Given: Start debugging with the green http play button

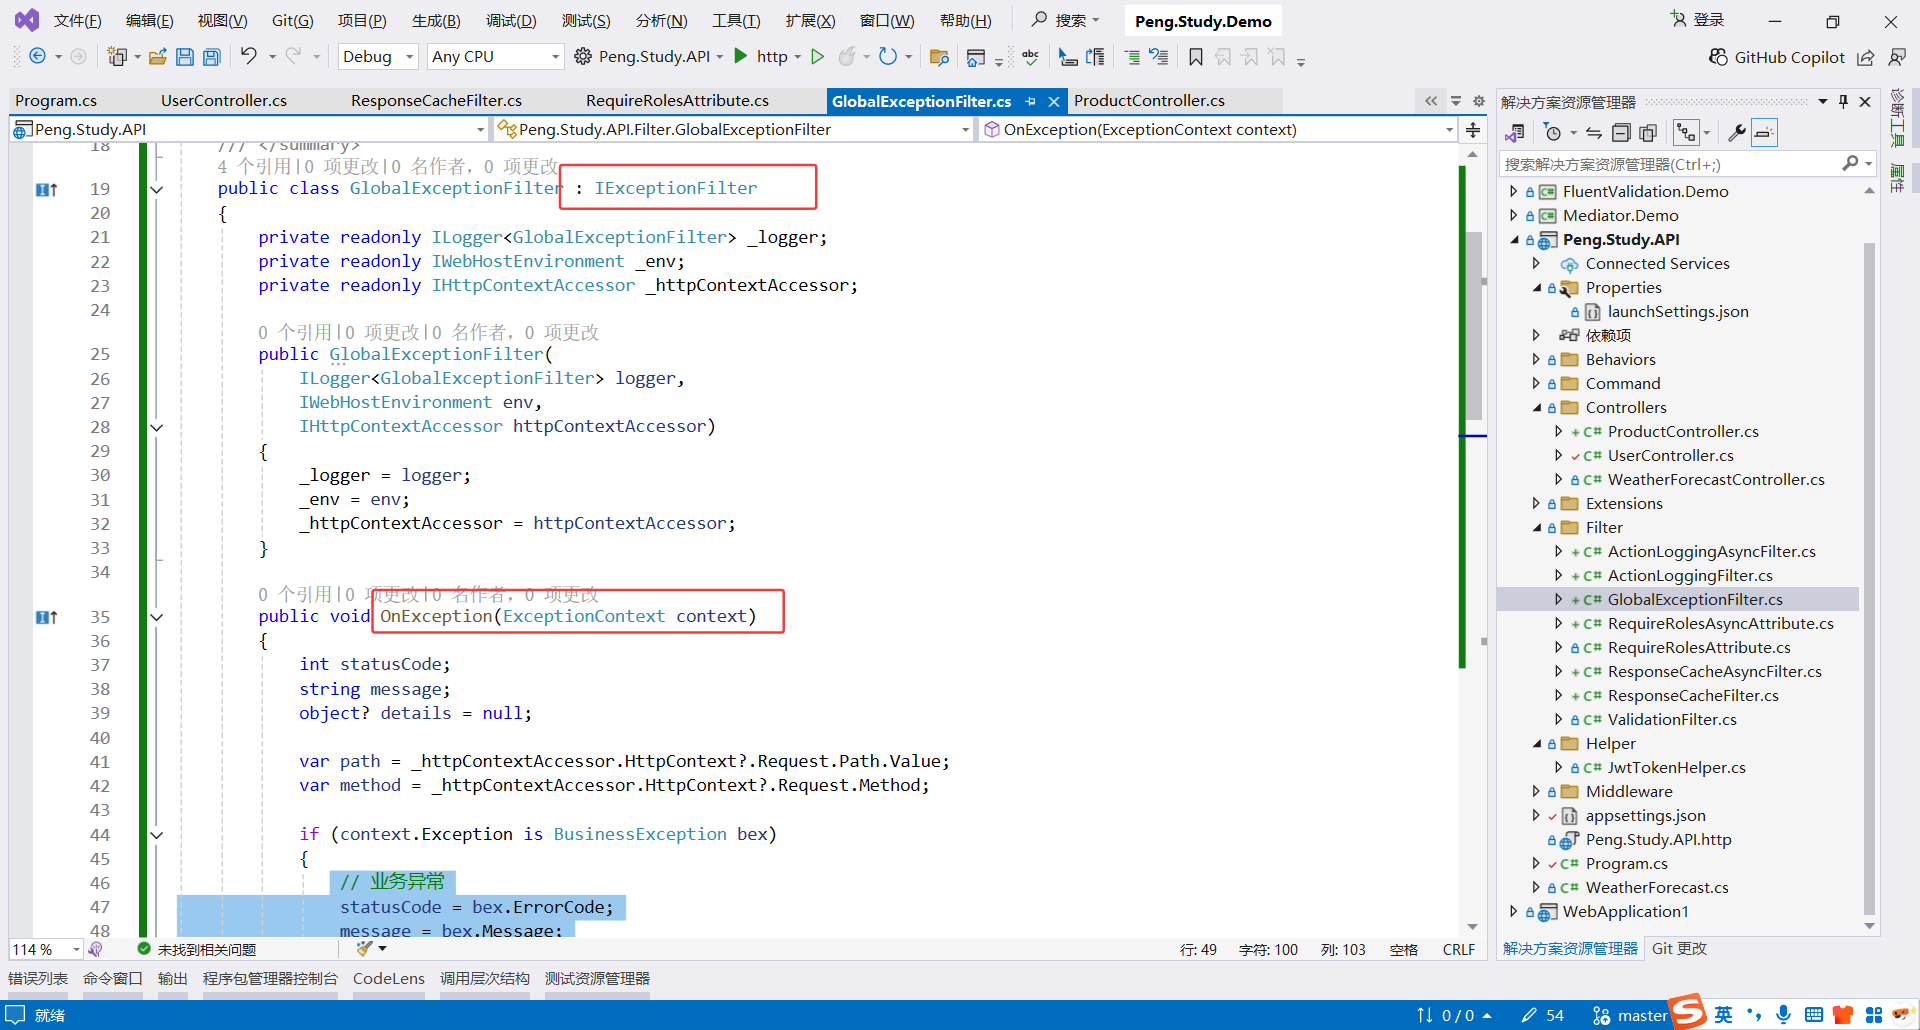Looking at the screenshot, I should click(x=741, y=56).
